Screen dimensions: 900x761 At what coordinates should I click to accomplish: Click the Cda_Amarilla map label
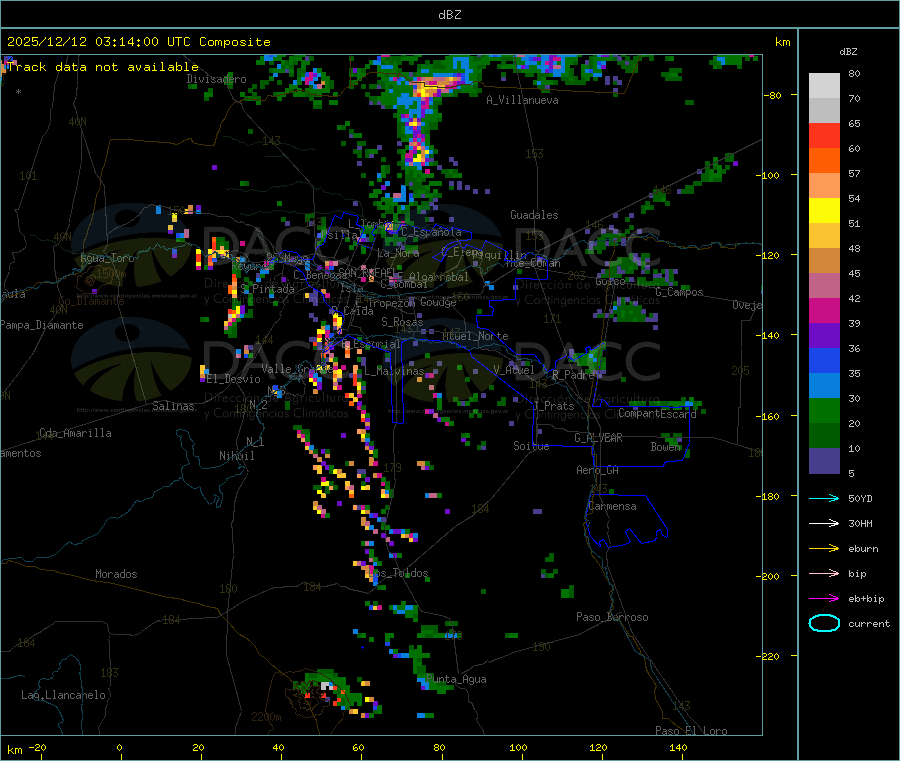[x=75, y=433]
